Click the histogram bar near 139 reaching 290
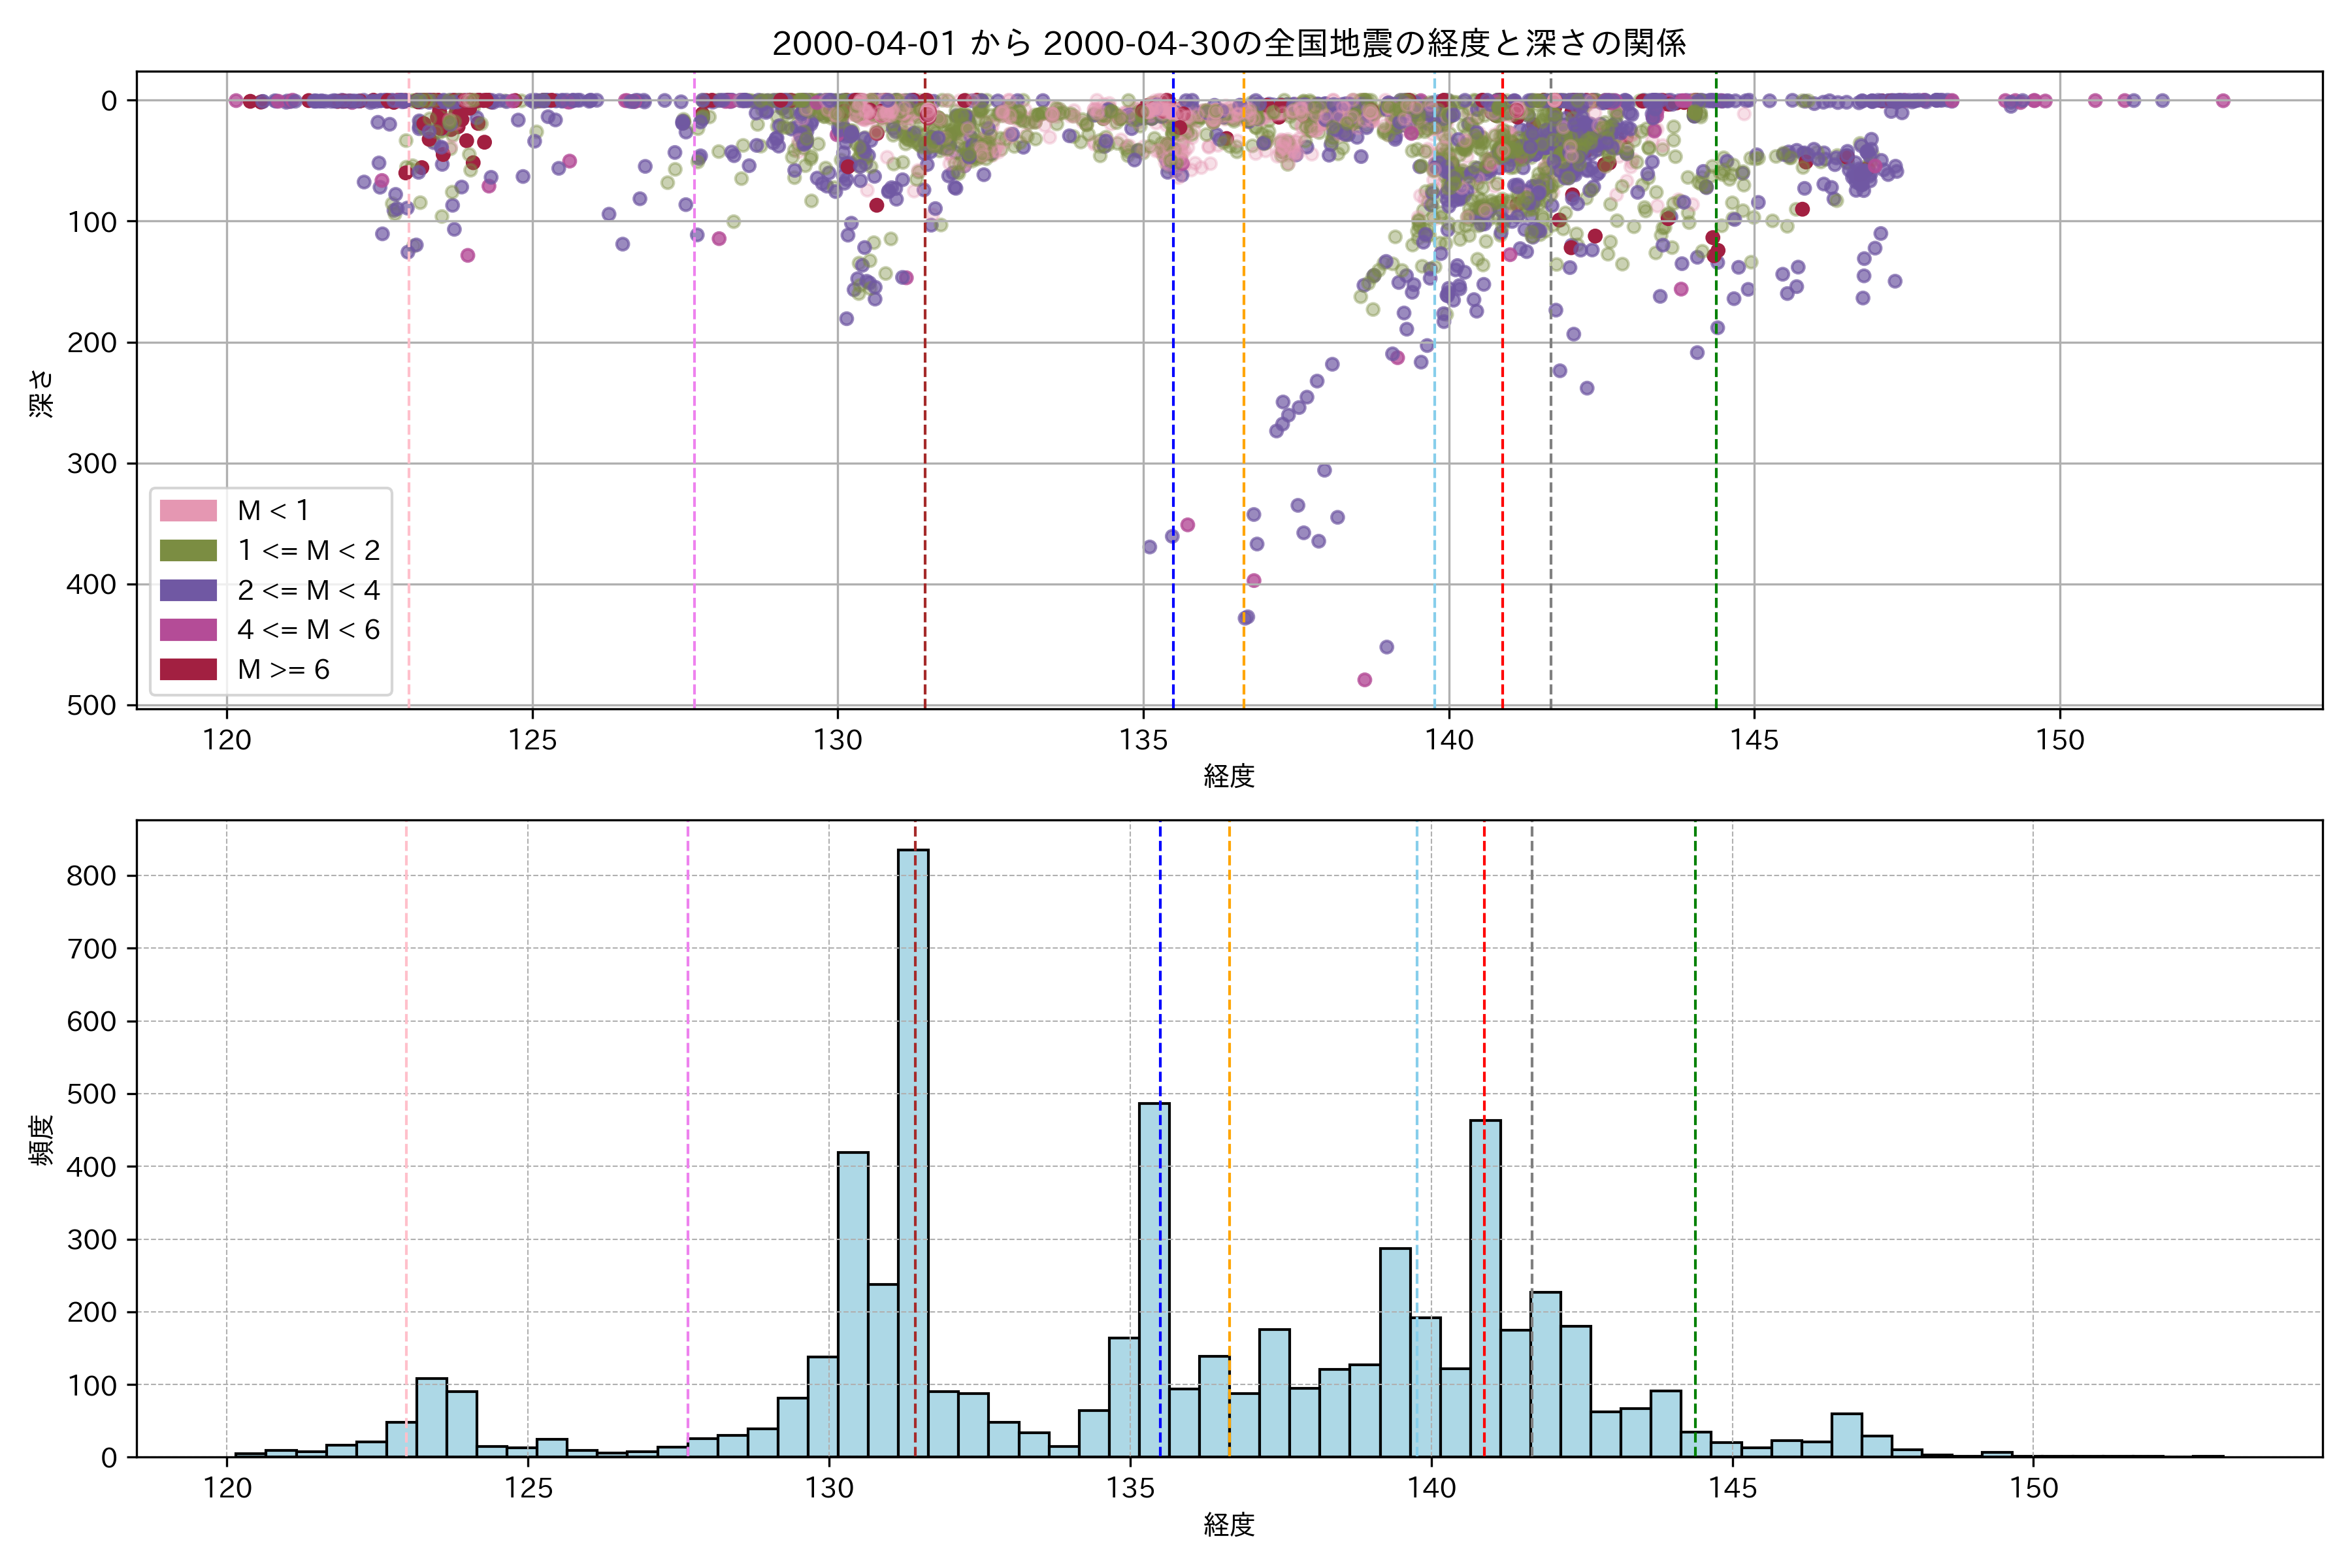Viewport: 2352px width, 1568px height. (x=1395, y=1352)
